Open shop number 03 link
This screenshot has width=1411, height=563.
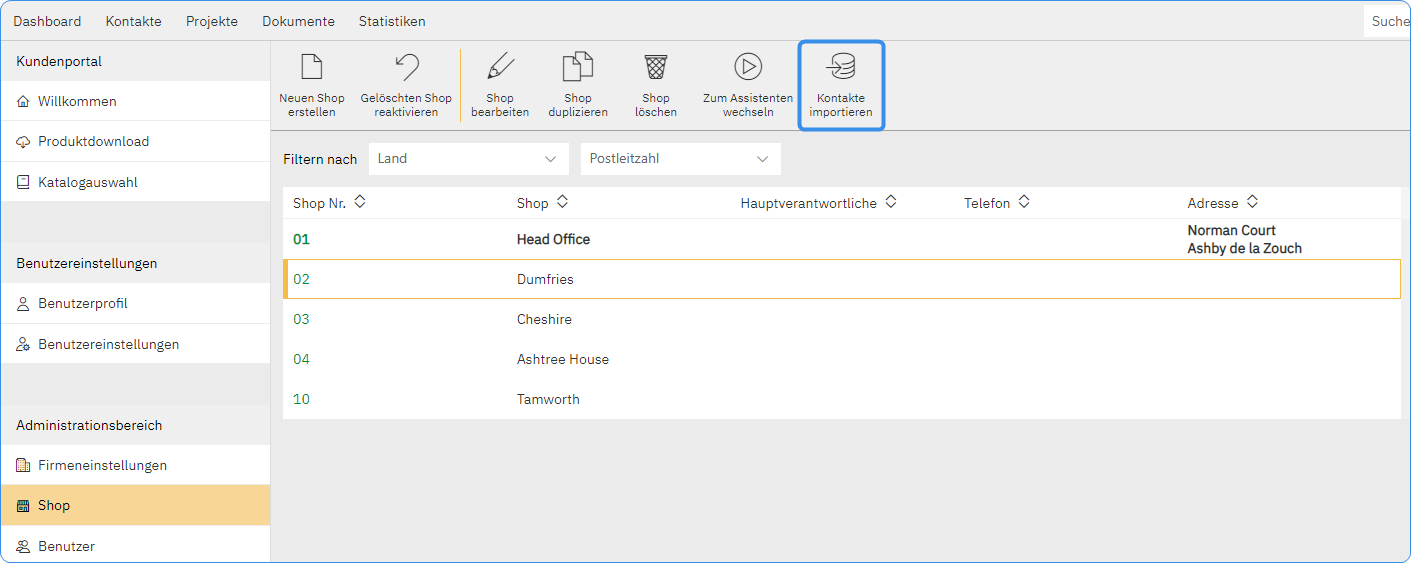tap(301, 320)
